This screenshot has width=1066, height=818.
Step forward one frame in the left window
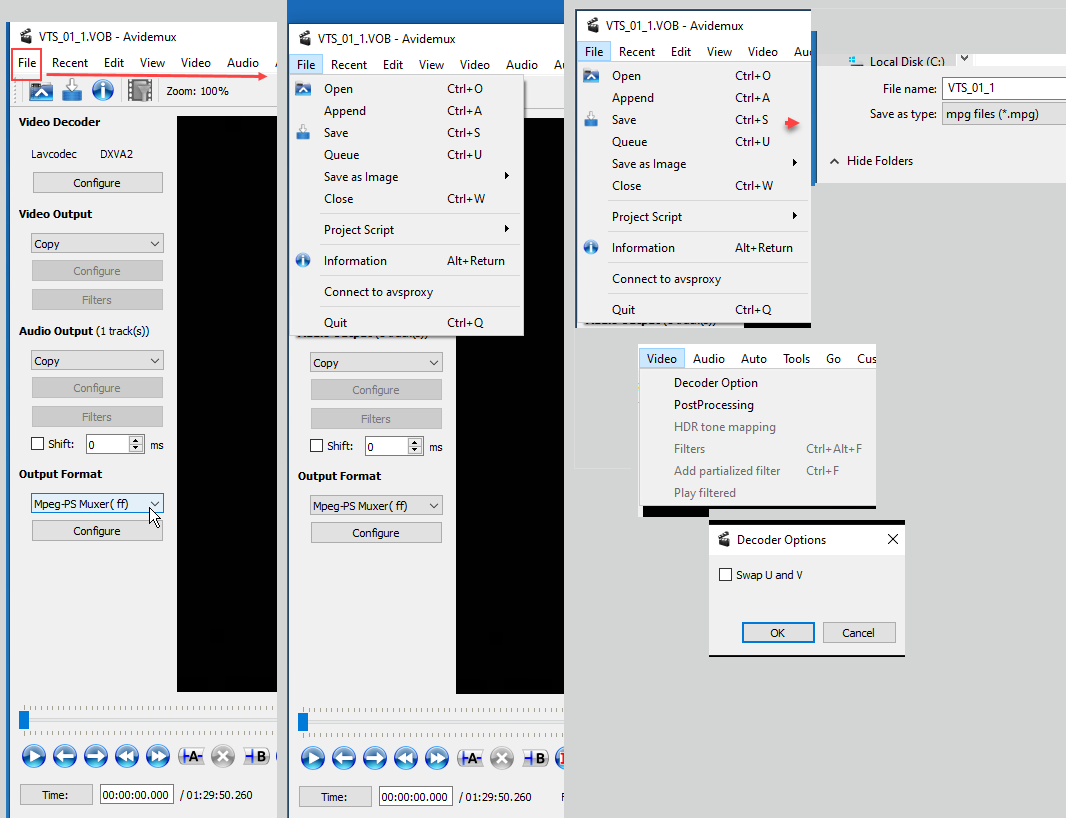pyautogui.click(x=96, y=756)
